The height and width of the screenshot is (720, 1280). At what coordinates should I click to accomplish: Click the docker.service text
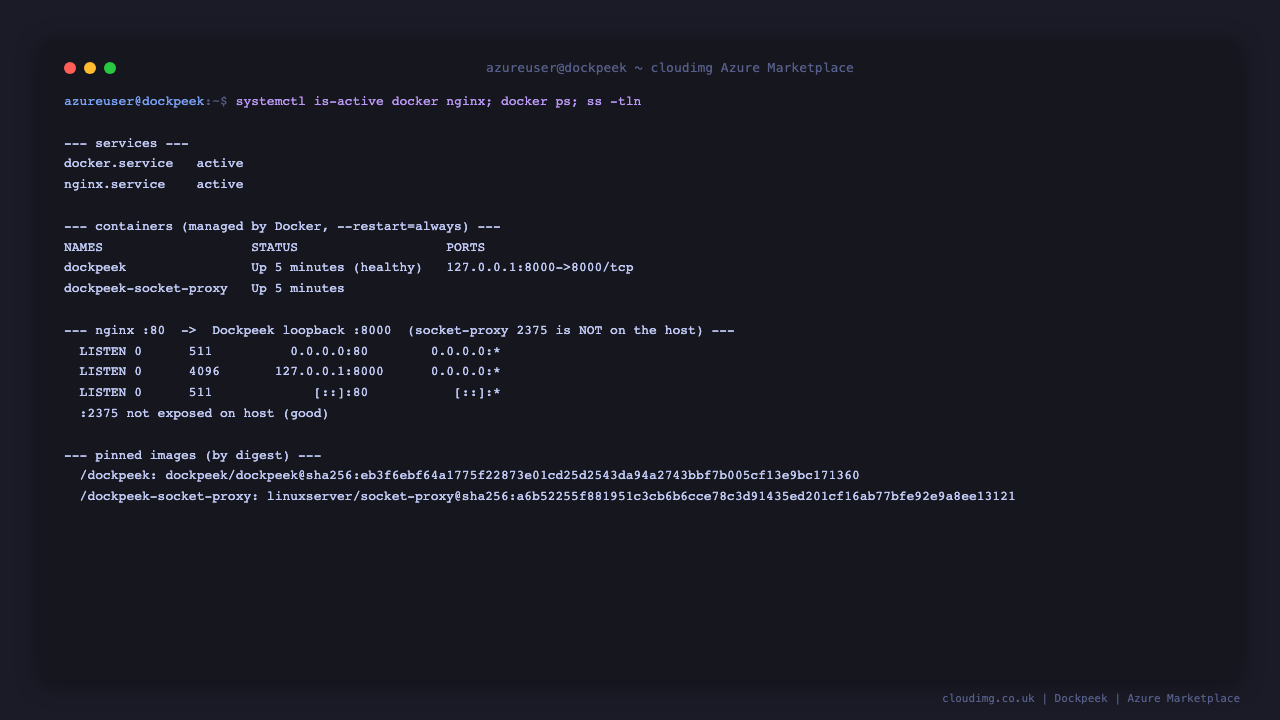118,163
